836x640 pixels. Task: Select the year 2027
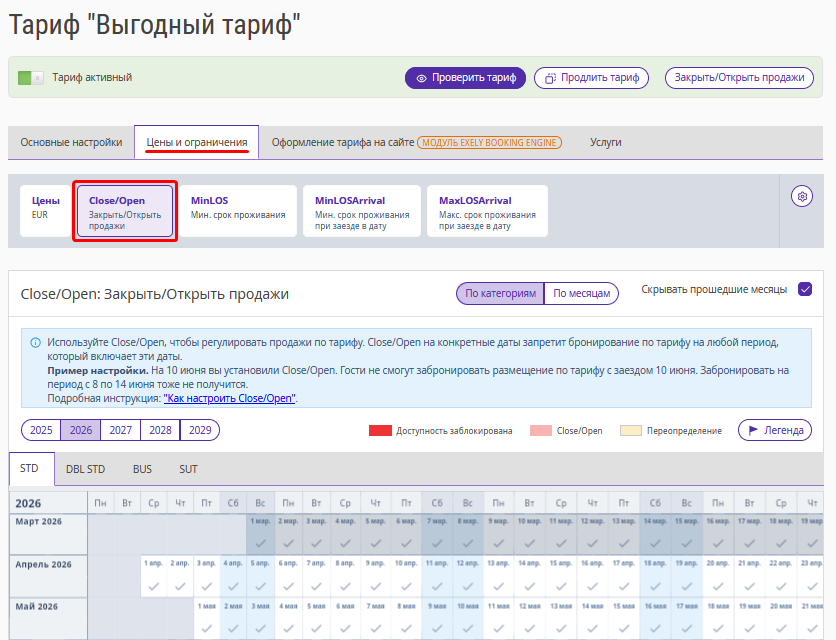120,430
